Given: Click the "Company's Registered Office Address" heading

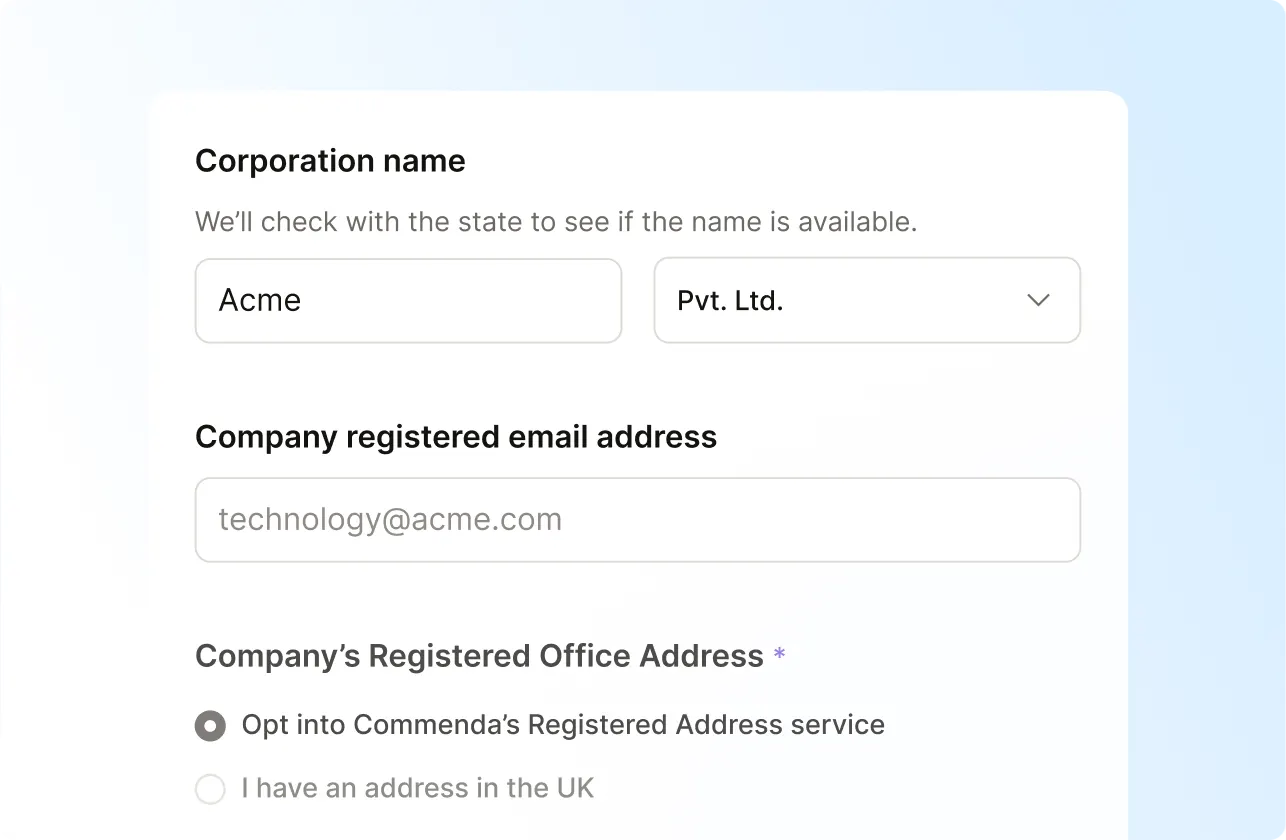Looking at the screenshot, I should (x=480, y=656).
